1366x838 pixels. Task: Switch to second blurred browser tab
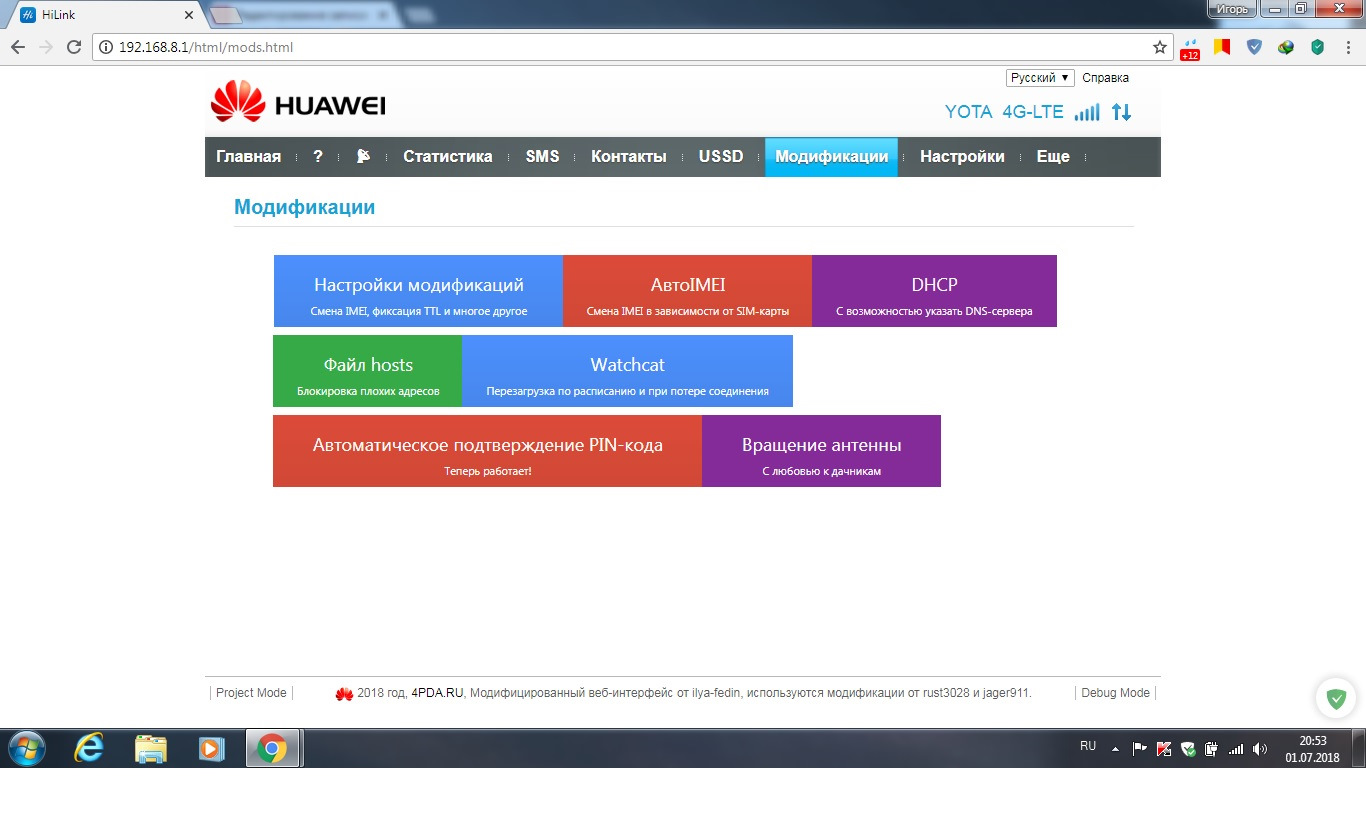coord(305,15)
